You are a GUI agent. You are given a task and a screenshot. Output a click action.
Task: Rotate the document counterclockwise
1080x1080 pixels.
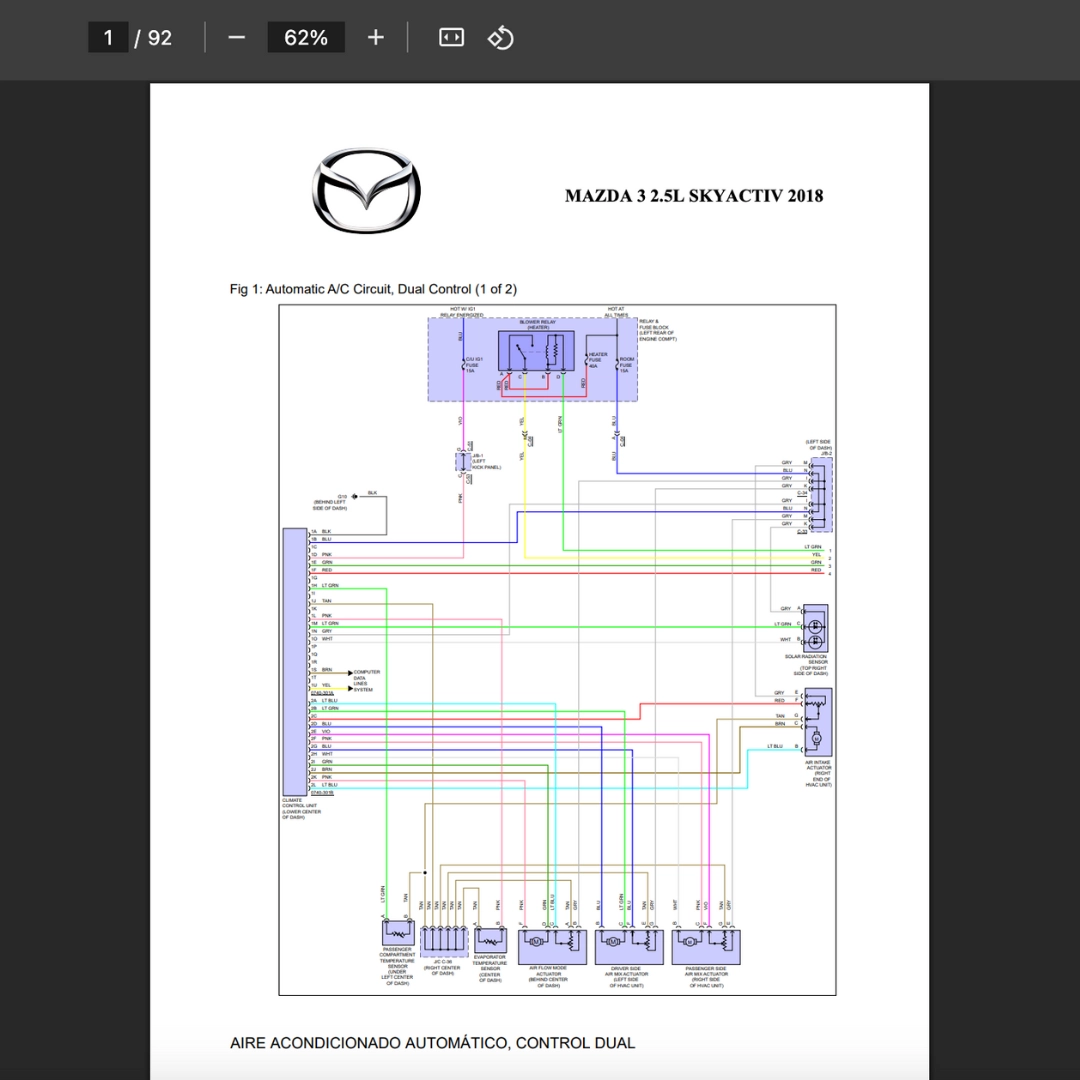[x=501, y=38]
